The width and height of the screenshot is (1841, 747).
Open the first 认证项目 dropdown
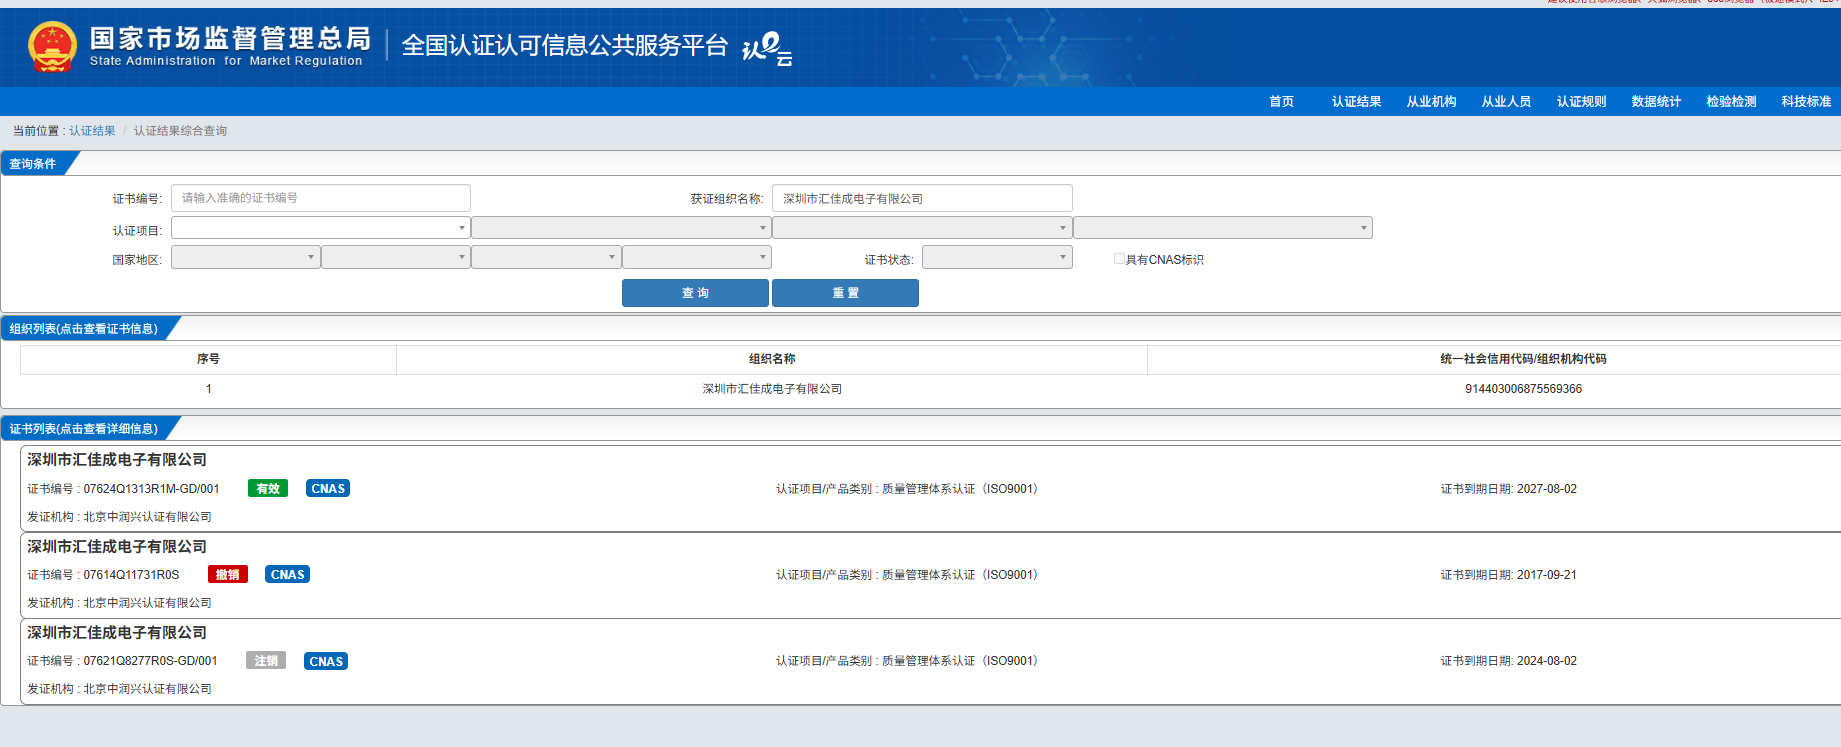[x=320, y=228]
